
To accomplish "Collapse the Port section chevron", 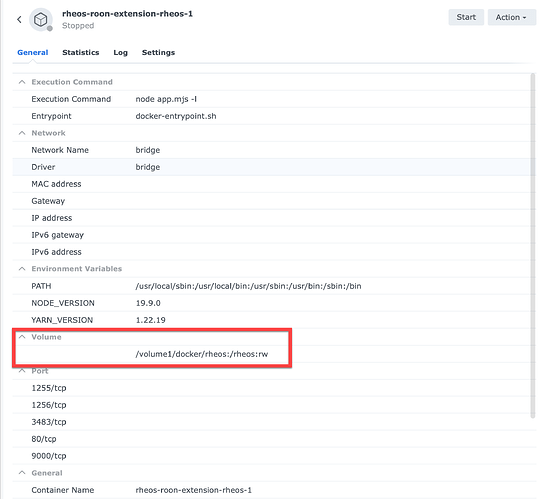I will click(22, 371).
